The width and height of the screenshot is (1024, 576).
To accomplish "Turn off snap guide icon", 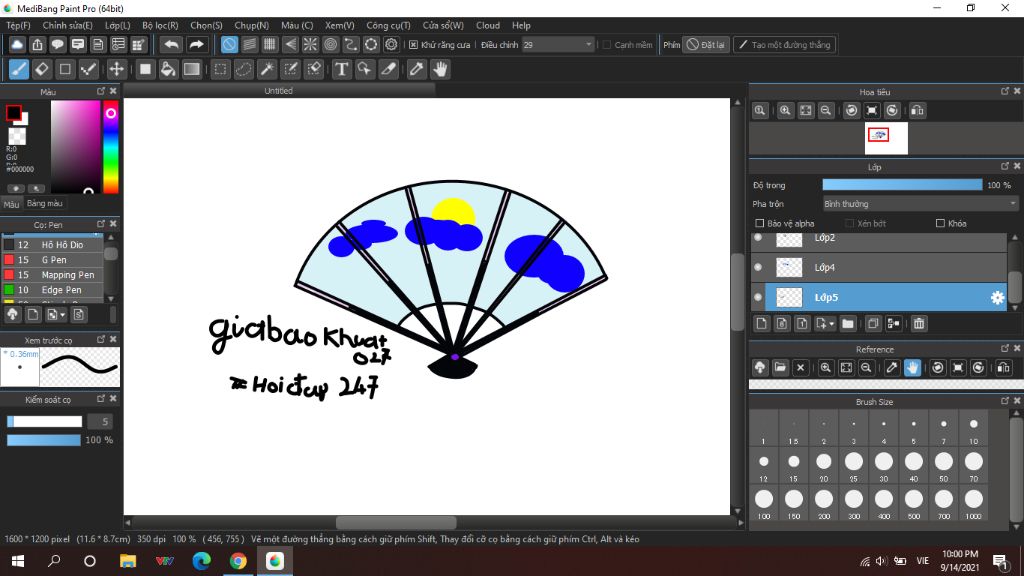I will (229, 44).
